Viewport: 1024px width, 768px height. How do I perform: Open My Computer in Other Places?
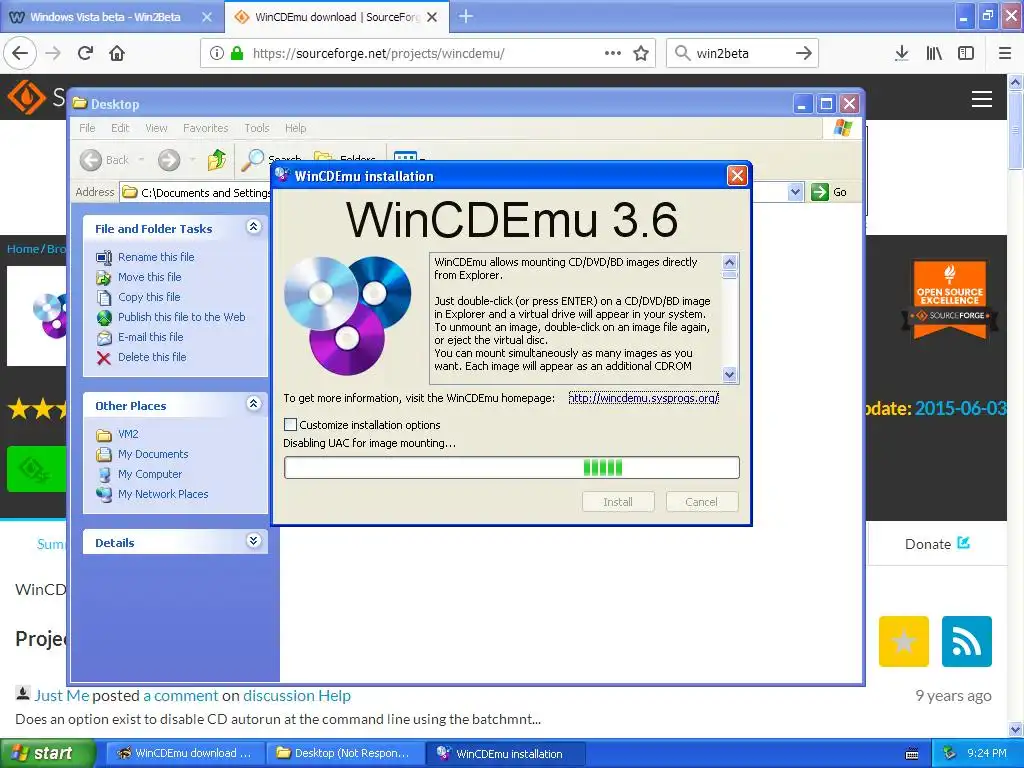click(x=150, y=474)
